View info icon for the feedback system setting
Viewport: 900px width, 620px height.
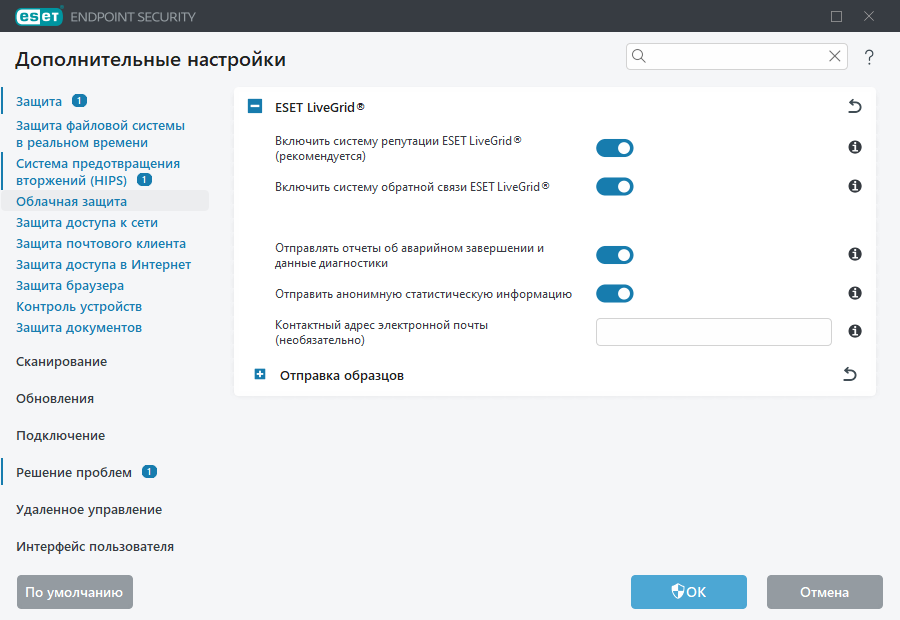coord(854,186)
